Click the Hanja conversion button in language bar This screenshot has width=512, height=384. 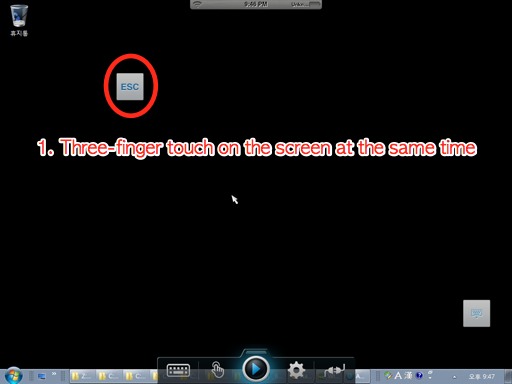click(x=409, y=376)
